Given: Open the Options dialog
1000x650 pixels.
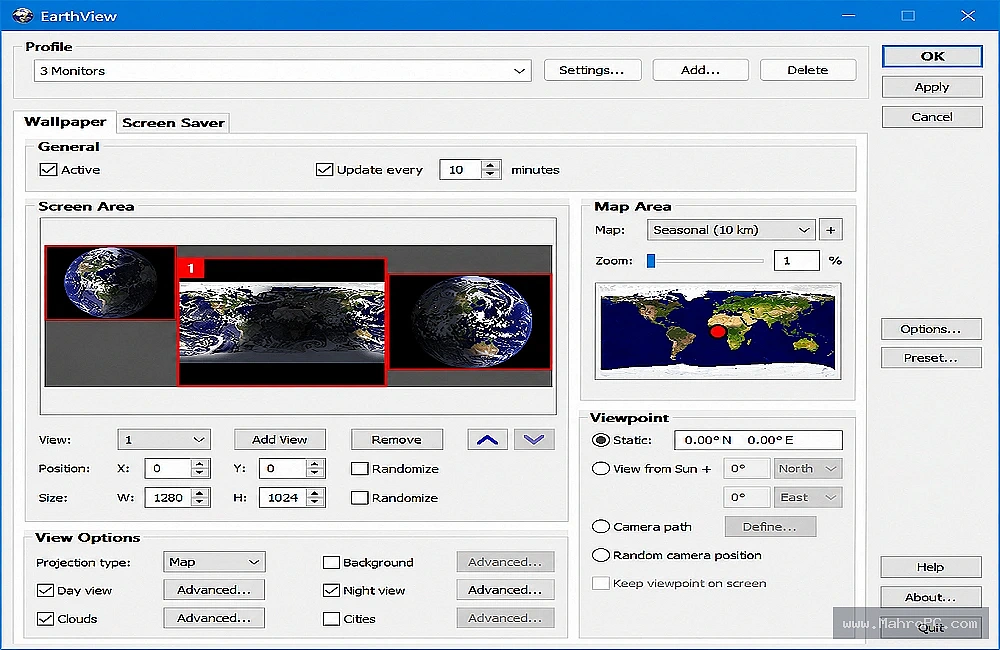Looking at the screenshot, I should pos(931,329).
